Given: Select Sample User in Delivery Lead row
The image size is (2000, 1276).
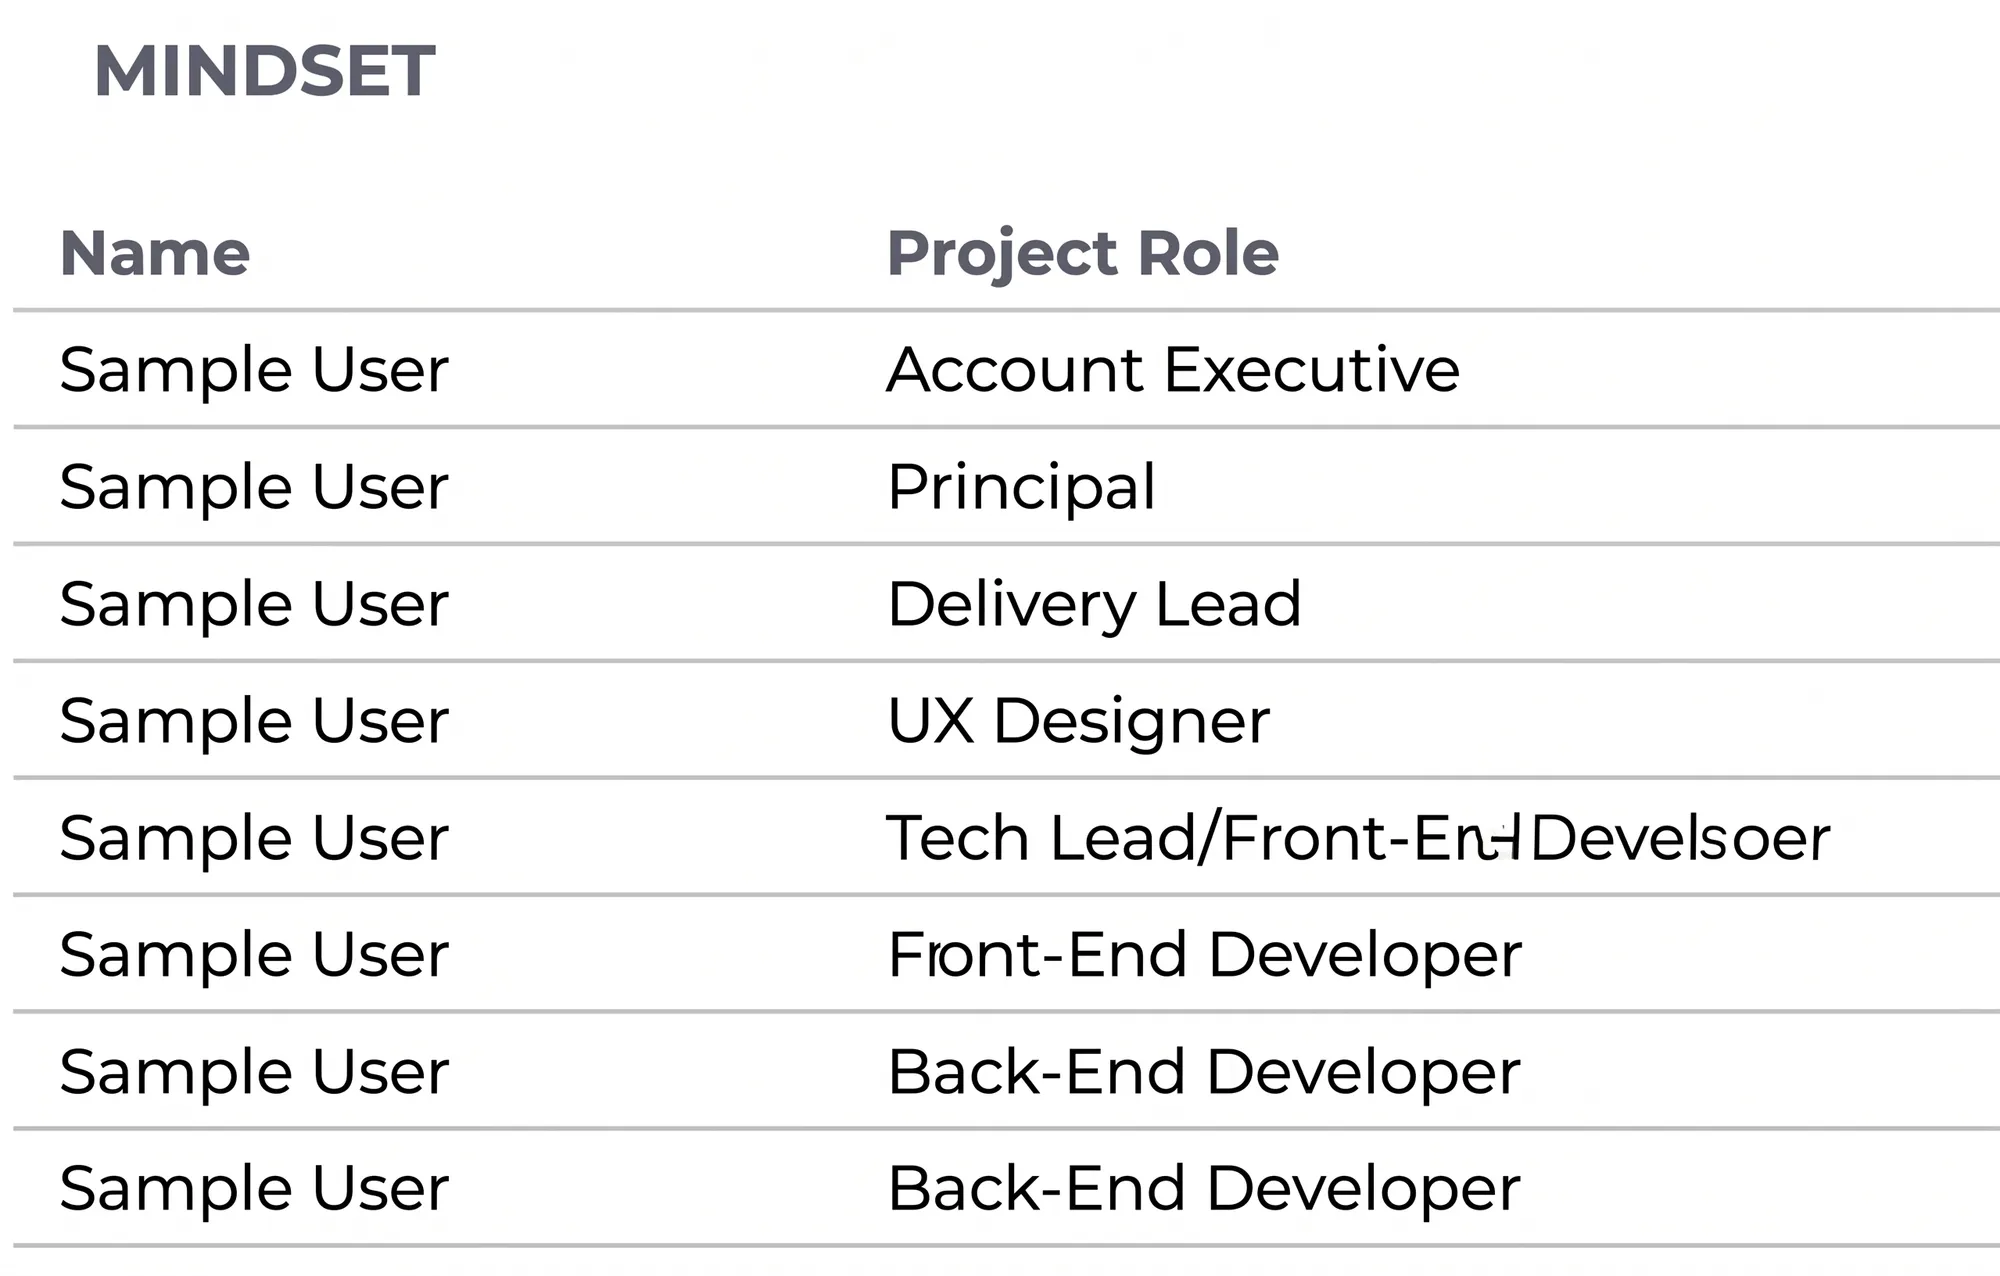Looking at the screenshot, I should pyautogui.click(x=254, y=604).
